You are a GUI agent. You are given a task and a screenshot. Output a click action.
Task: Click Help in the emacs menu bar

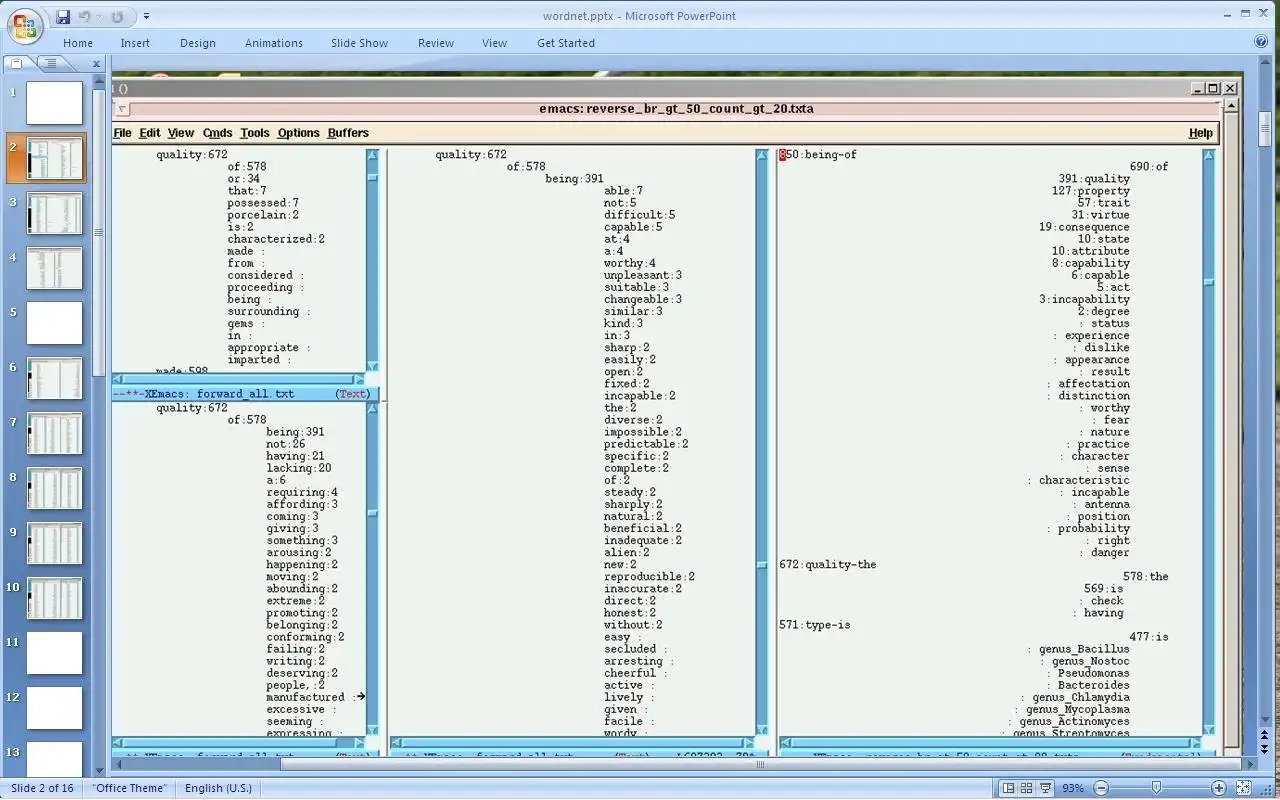pyautogui.click(x=1200, y=133)
